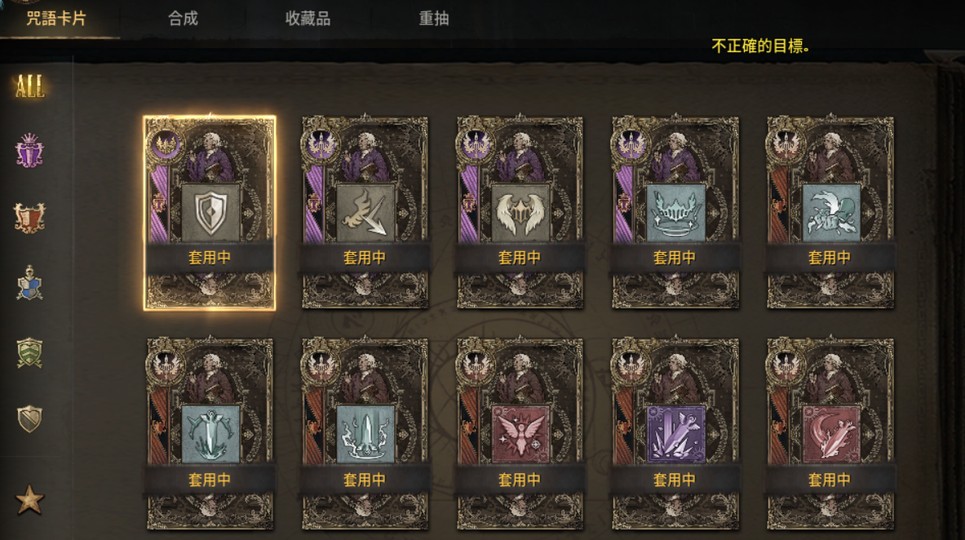Choose the red winged angel card
The height and width of the screenshot is (540, 965).
point(519,433)
